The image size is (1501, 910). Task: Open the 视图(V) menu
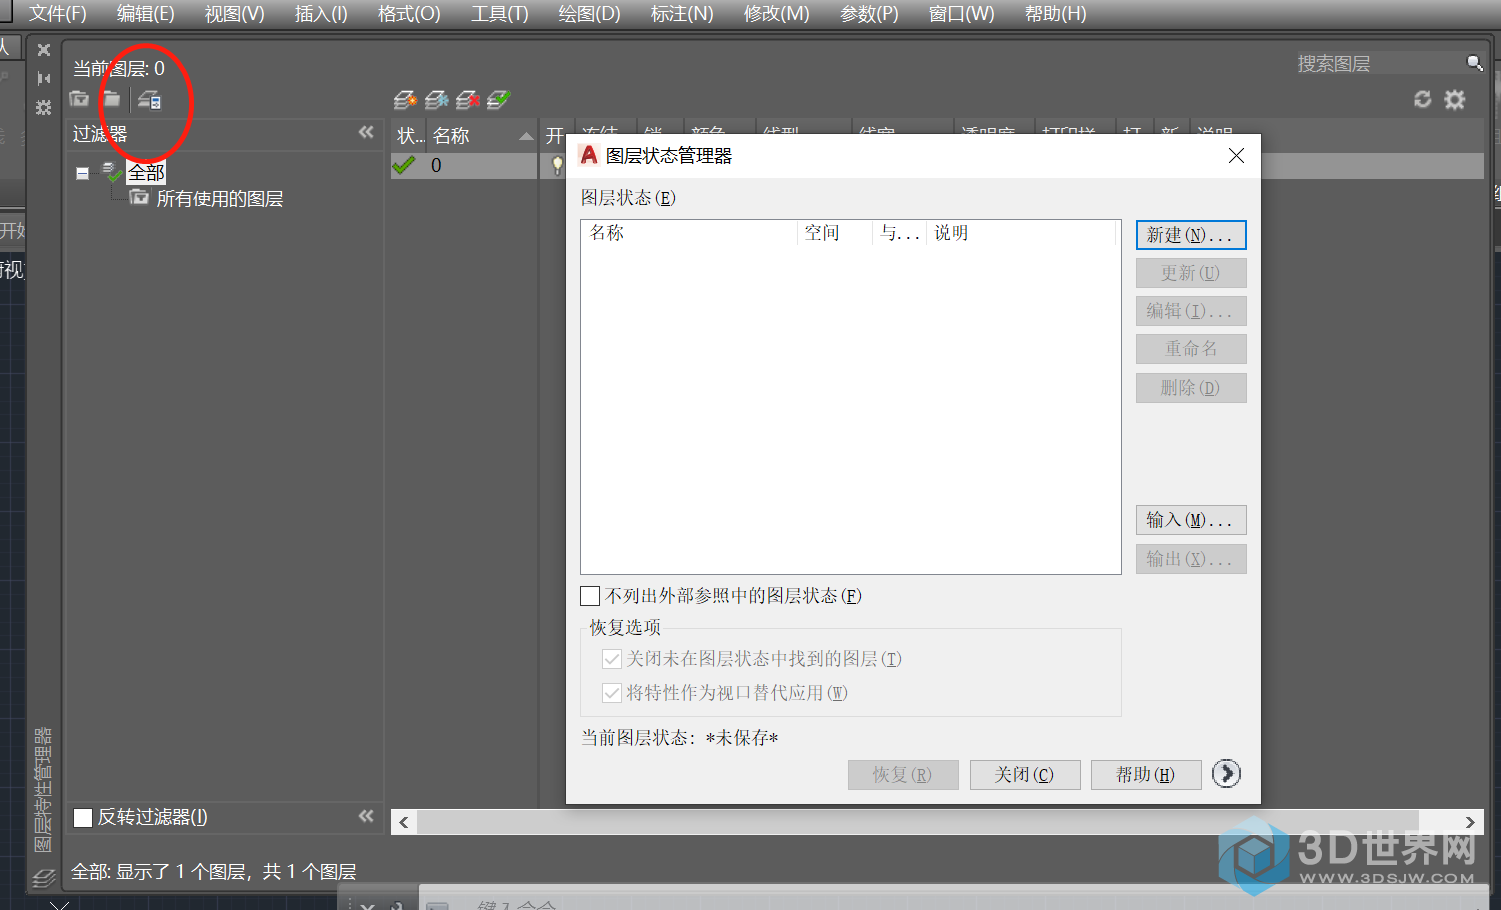[x=234, y=14]
